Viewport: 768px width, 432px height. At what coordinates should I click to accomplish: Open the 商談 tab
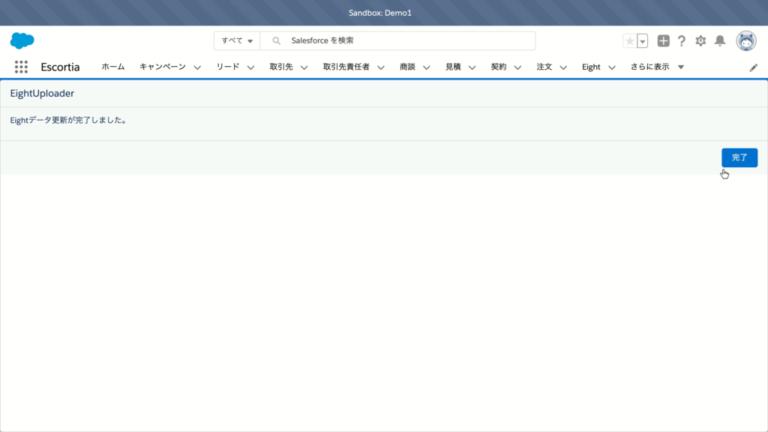pos(407,67)
